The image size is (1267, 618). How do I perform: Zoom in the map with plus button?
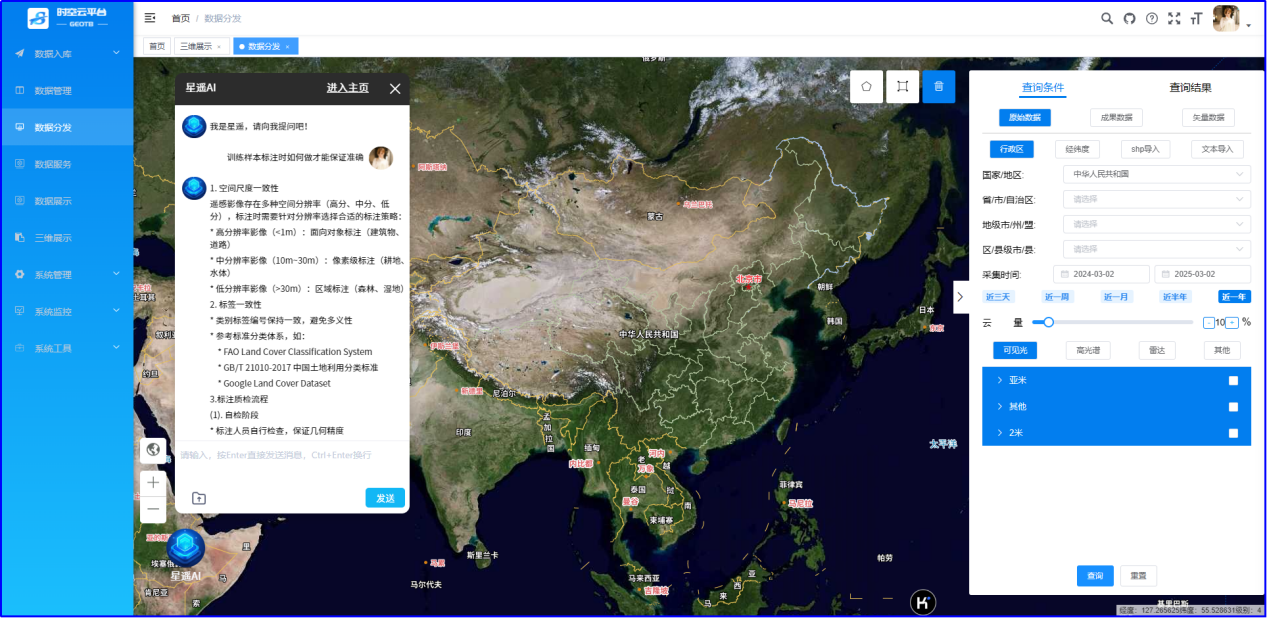tap(153, 482)
